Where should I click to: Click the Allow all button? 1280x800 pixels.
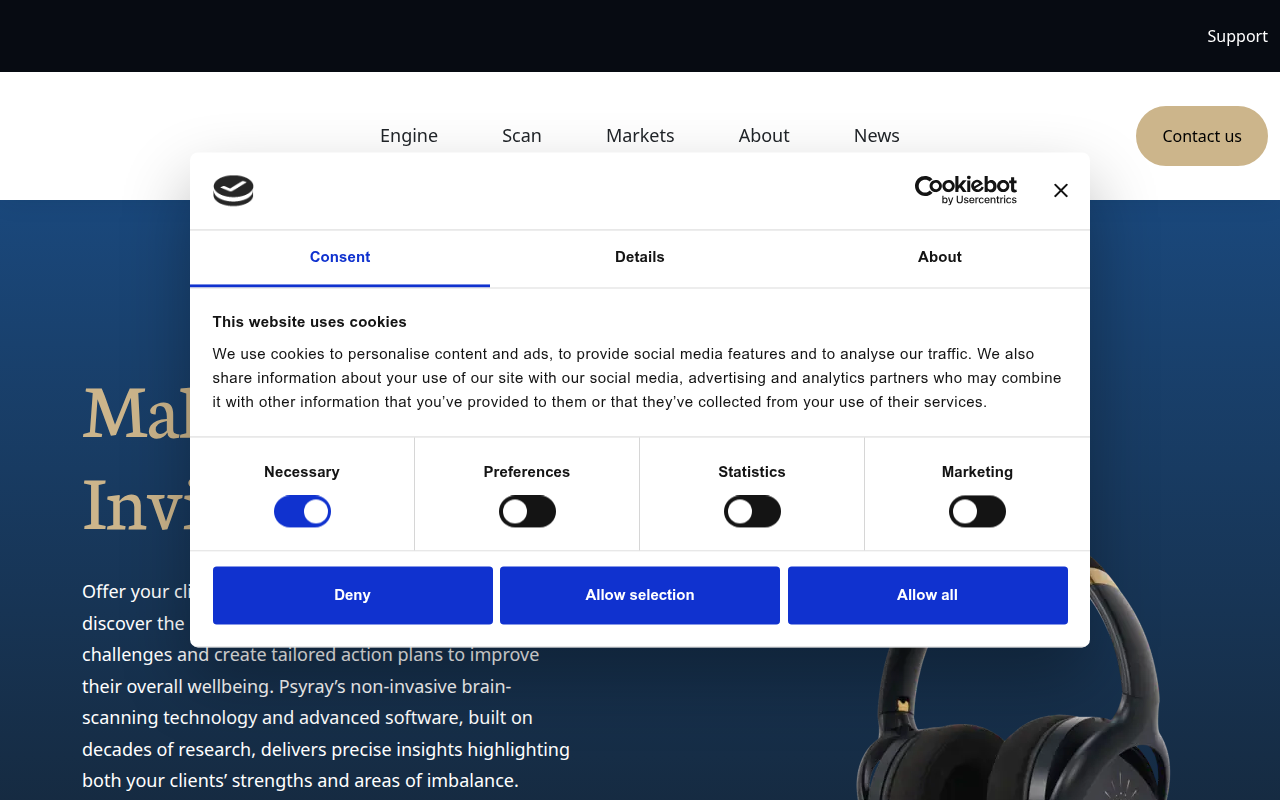[x=928, y=595]
